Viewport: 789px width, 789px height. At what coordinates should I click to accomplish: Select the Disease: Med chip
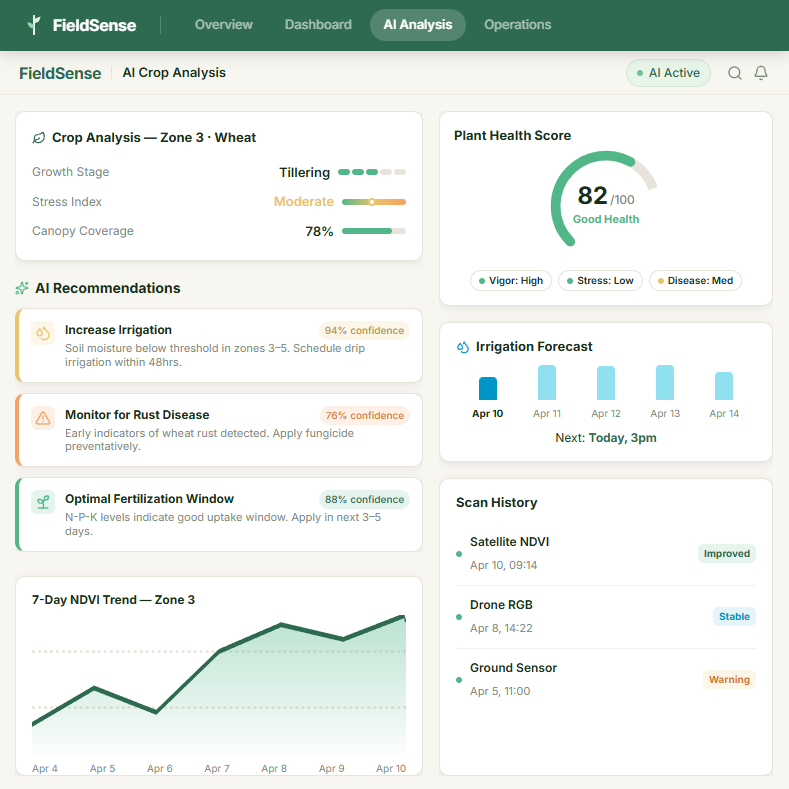click(x=695, y=281)
